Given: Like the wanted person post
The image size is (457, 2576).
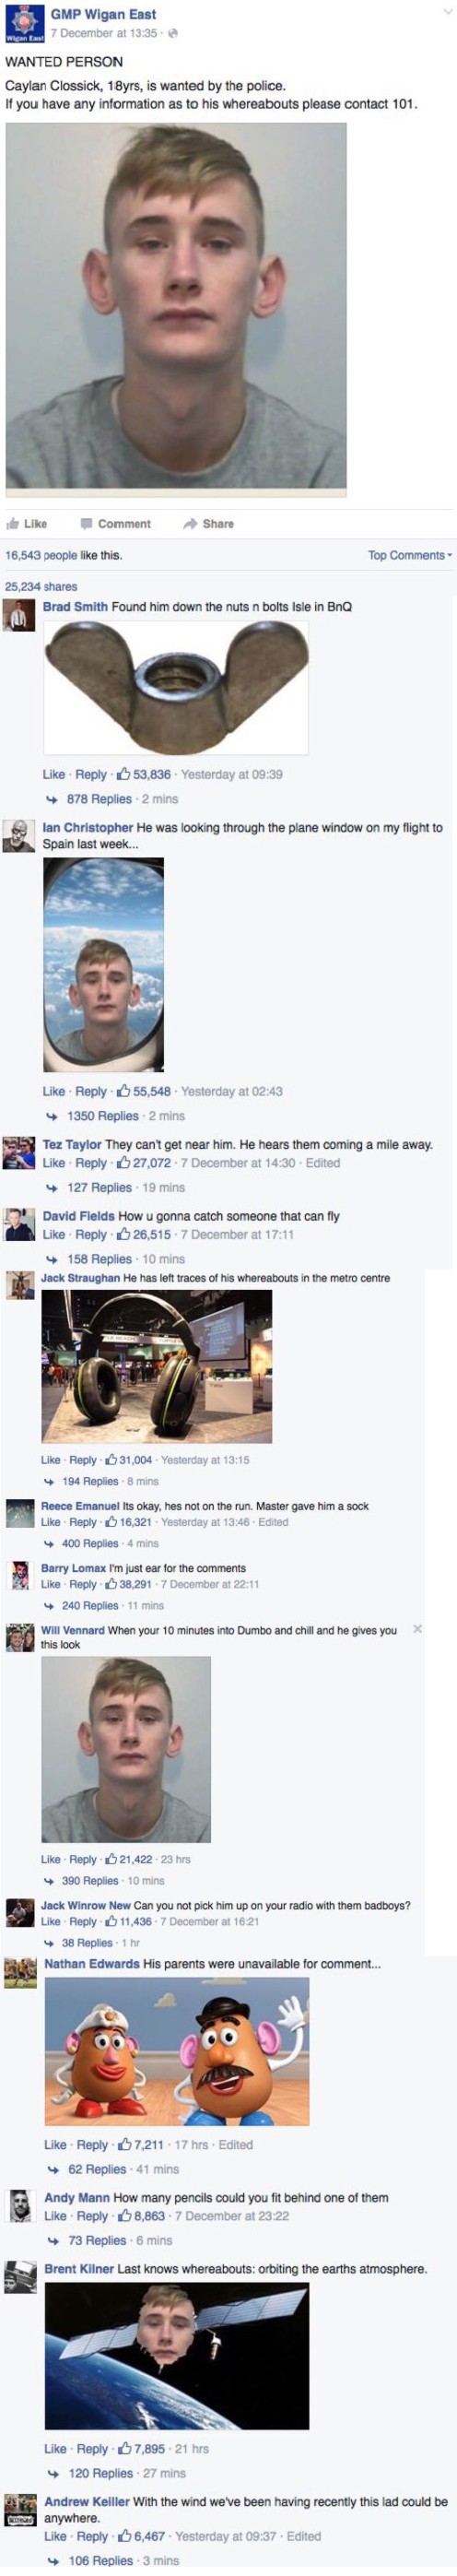Looking at the screenshot, I should 27,523.
